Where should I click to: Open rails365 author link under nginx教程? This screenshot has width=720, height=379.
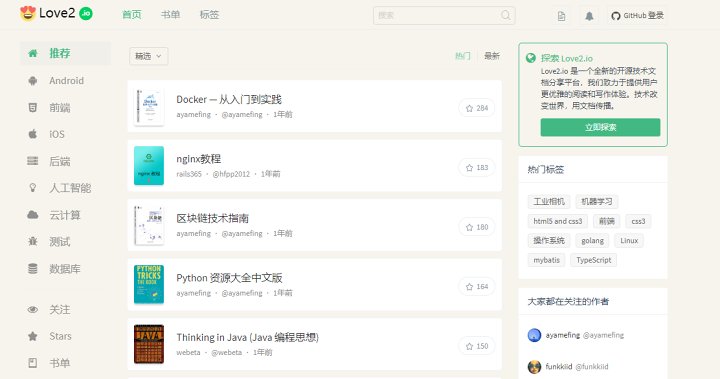point(189,174)
